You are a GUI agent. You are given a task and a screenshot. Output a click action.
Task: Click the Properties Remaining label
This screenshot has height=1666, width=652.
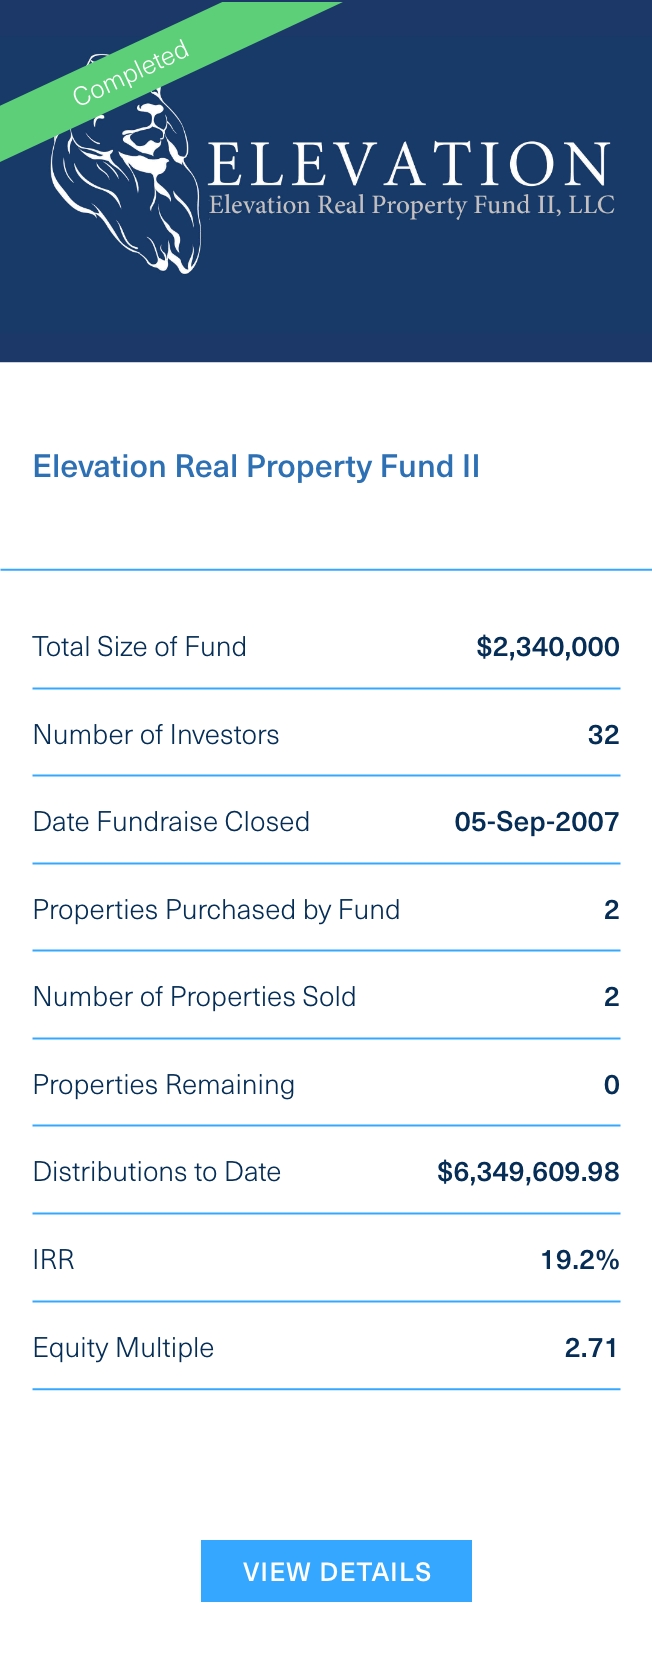click(x=163, y=1085)
